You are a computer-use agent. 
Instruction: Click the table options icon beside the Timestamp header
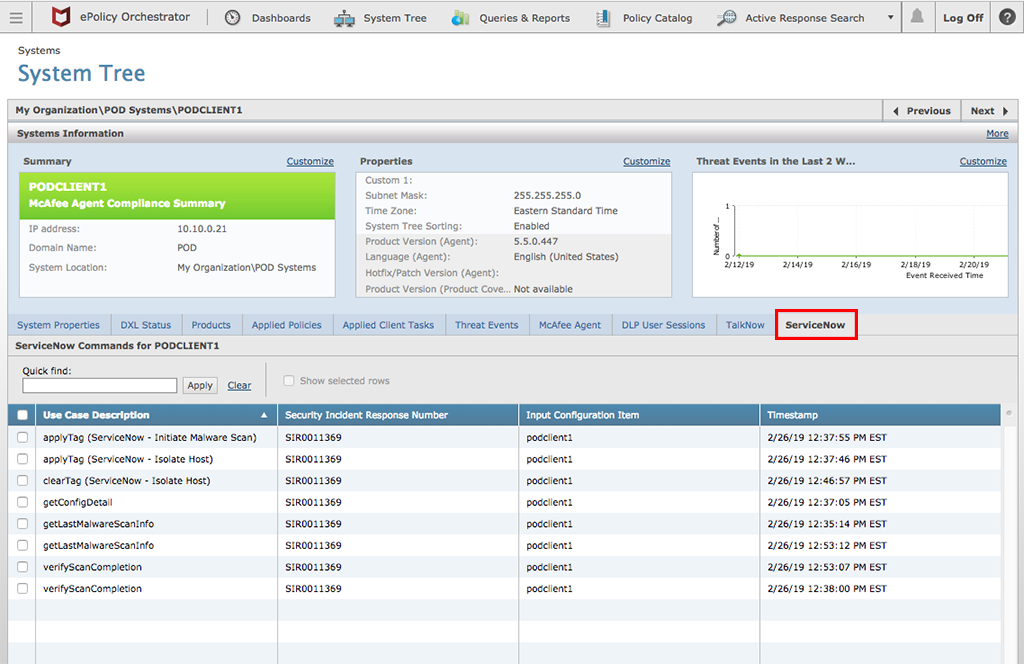coord(1009,413)
